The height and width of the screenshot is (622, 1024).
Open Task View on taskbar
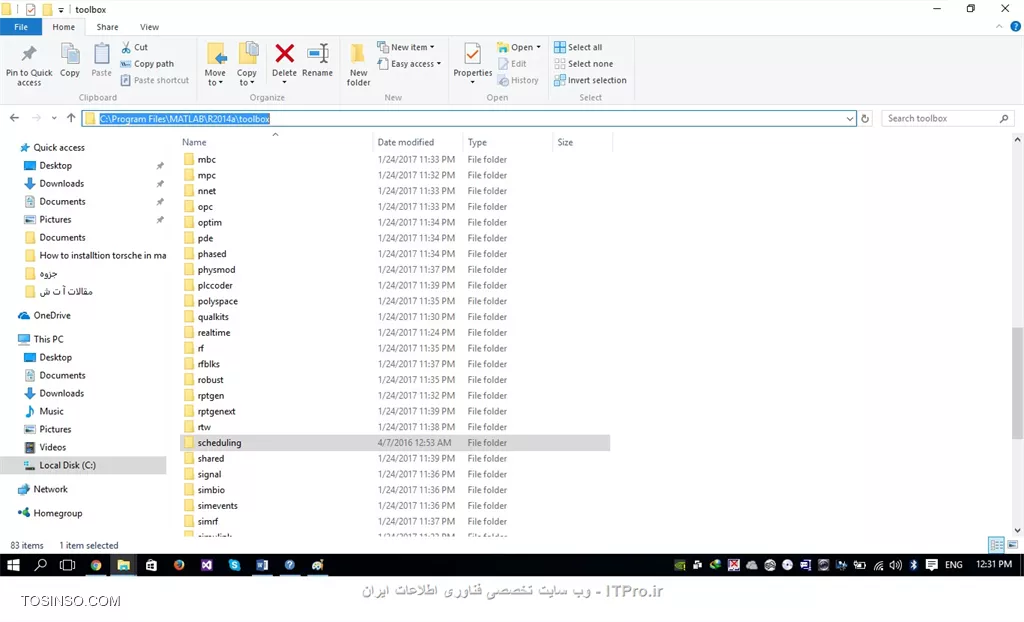(67, 565)
